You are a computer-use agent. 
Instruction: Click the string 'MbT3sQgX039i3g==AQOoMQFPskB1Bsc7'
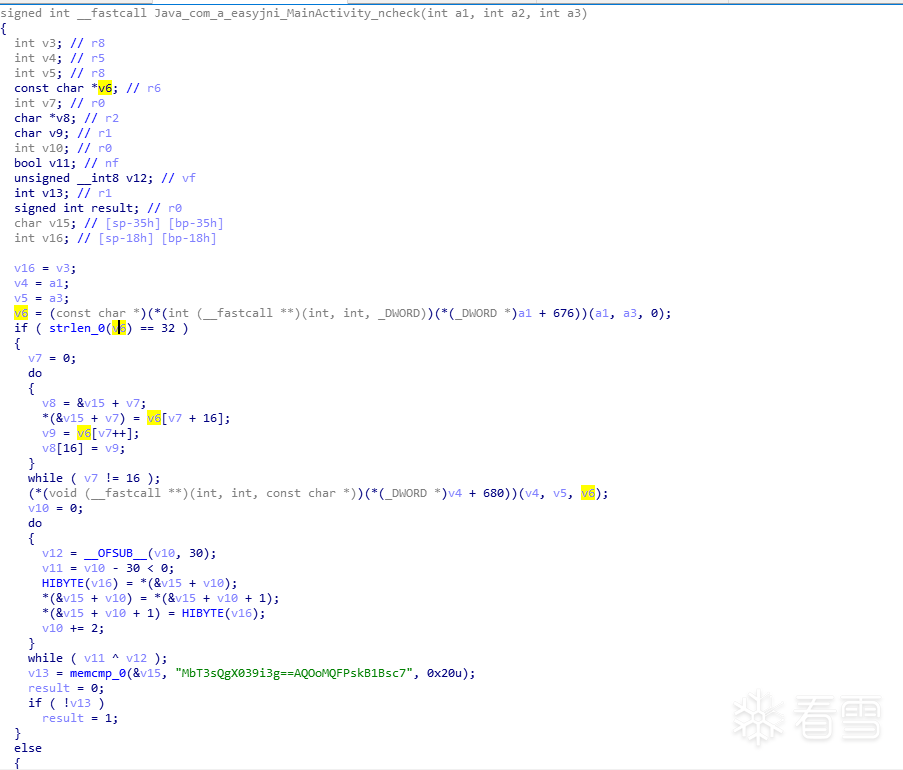(x=294, y=673)
